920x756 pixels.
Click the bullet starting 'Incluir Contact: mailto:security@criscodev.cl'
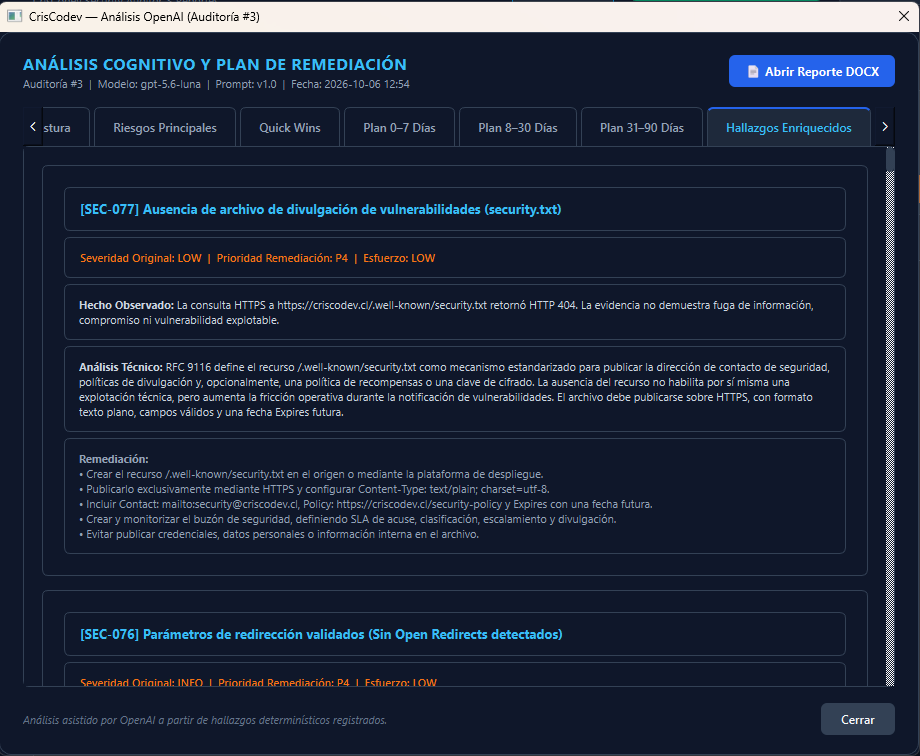[x=366, y=504]
